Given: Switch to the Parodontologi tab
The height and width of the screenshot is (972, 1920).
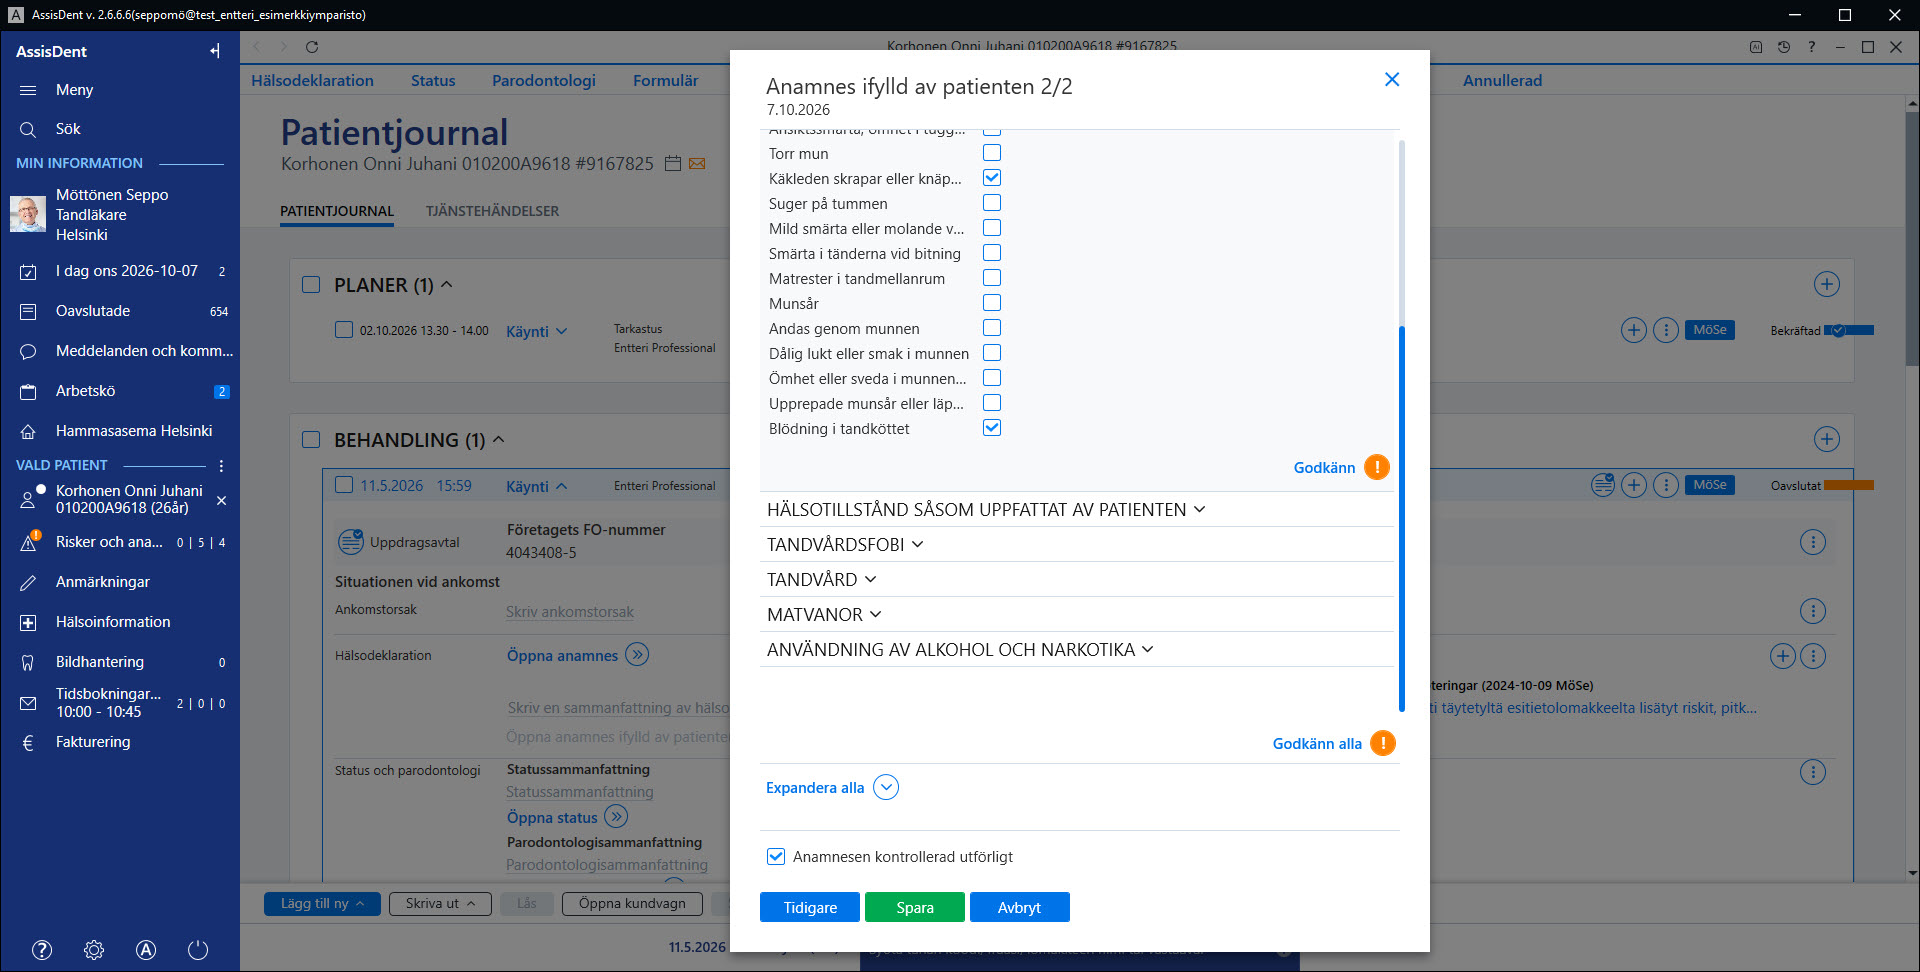Looking at the screenshot, I should point(544,81).
